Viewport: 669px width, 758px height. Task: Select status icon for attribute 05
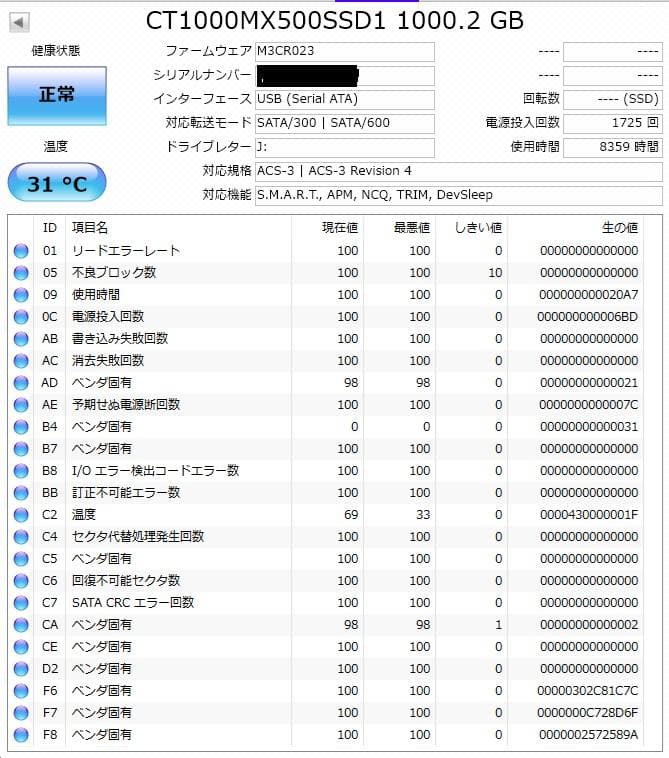click(21, 273)
